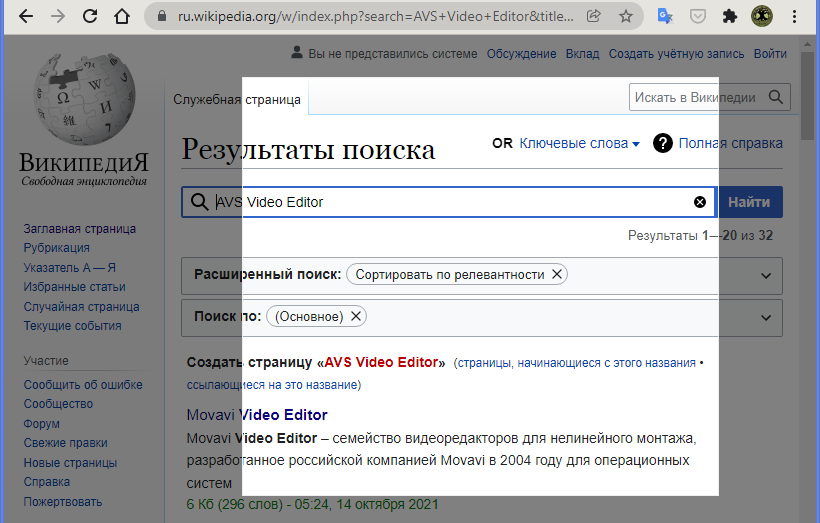Open pages starting with this title link

(577, 363)
